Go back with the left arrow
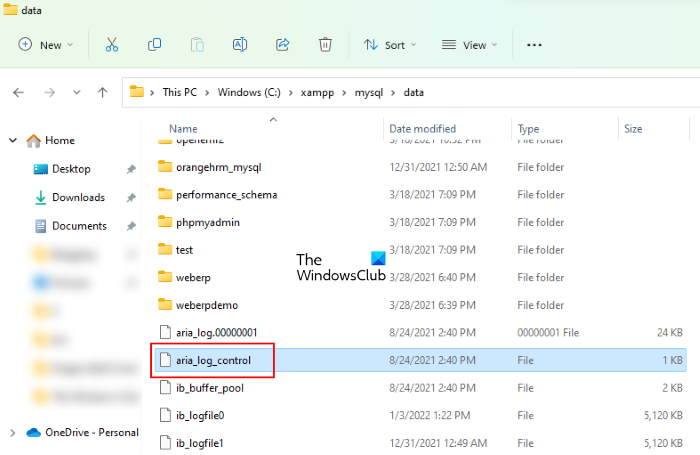 click(18, 92)
